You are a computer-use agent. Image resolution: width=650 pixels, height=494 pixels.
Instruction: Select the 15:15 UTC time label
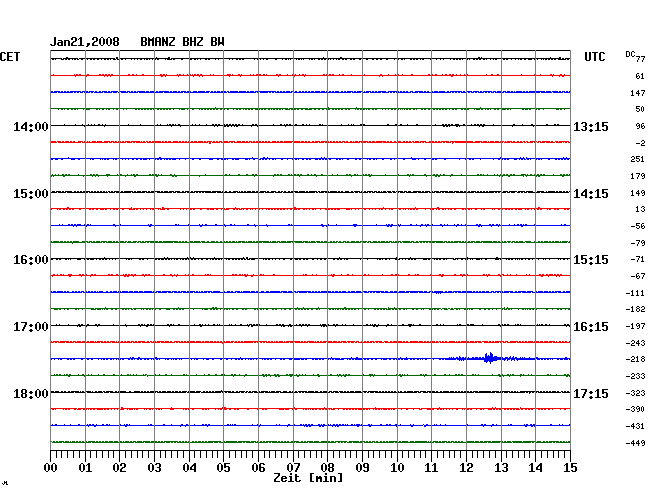click(x=591, y=260)
